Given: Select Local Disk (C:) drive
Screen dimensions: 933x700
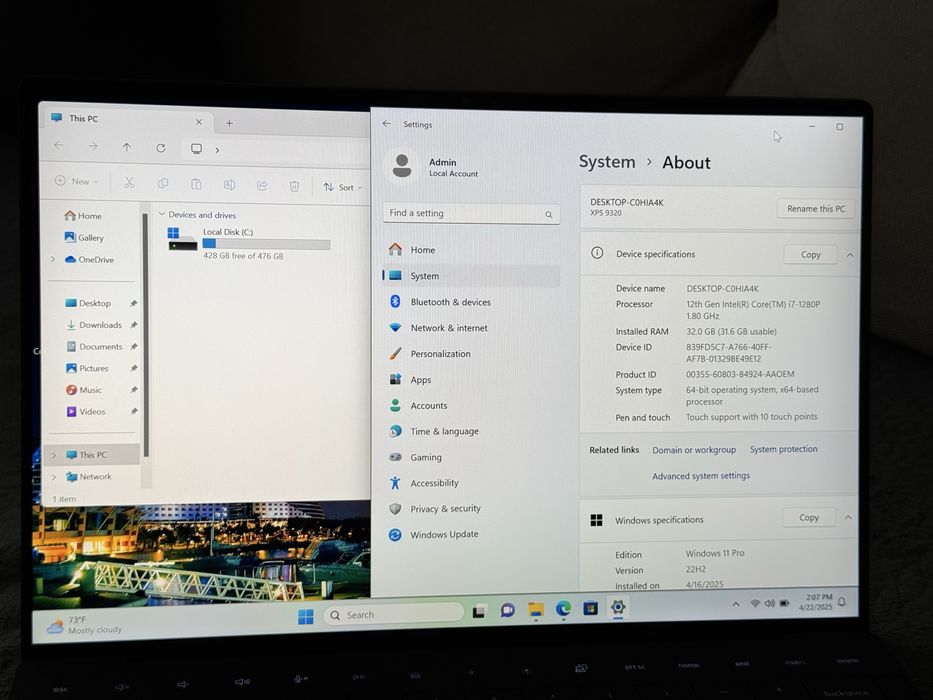Looking at the screenshot, I should tap(249, 243).
